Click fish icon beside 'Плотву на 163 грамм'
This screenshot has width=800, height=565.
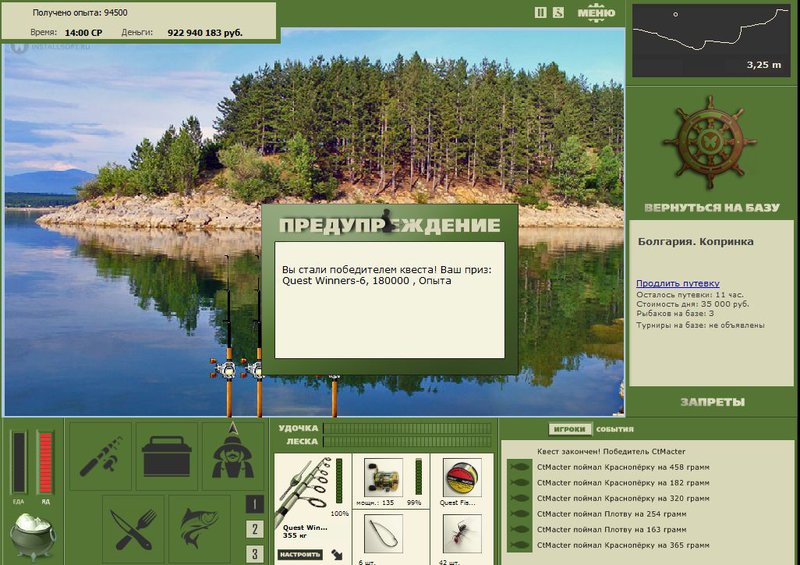pos(519,529)
